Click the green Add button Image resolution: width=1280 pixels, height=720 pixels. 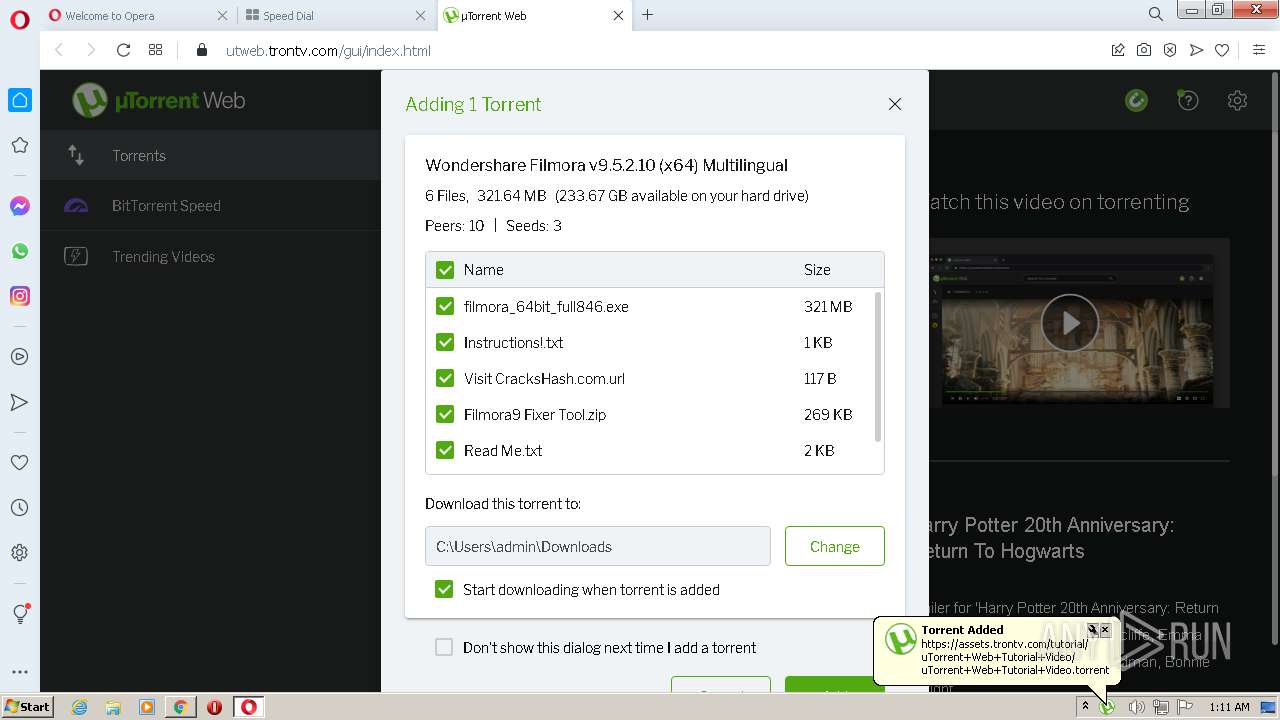(x=834, y=685)
